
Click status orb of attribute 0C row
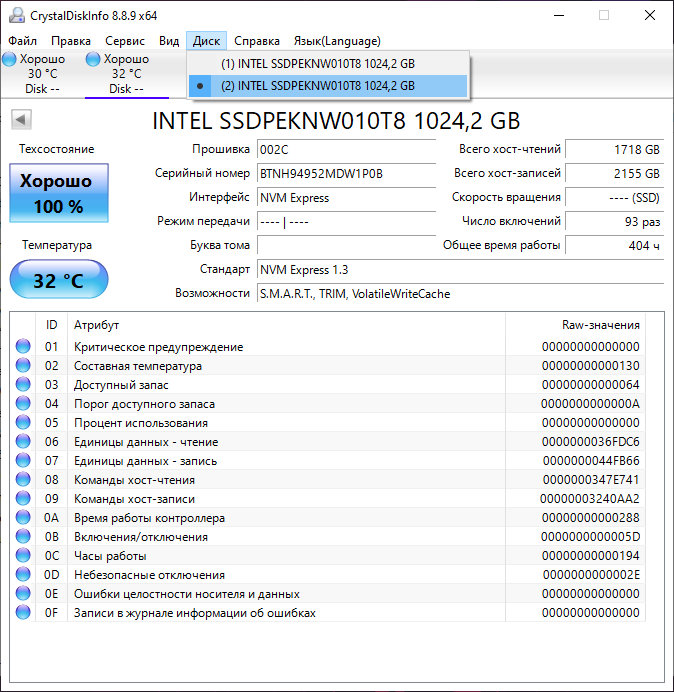click(23, 555)
